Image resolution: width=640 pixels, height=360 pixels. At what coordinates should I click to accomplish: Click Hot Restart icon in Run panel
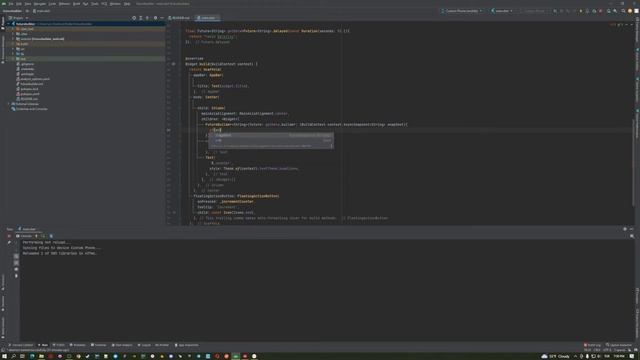point(43,236)
